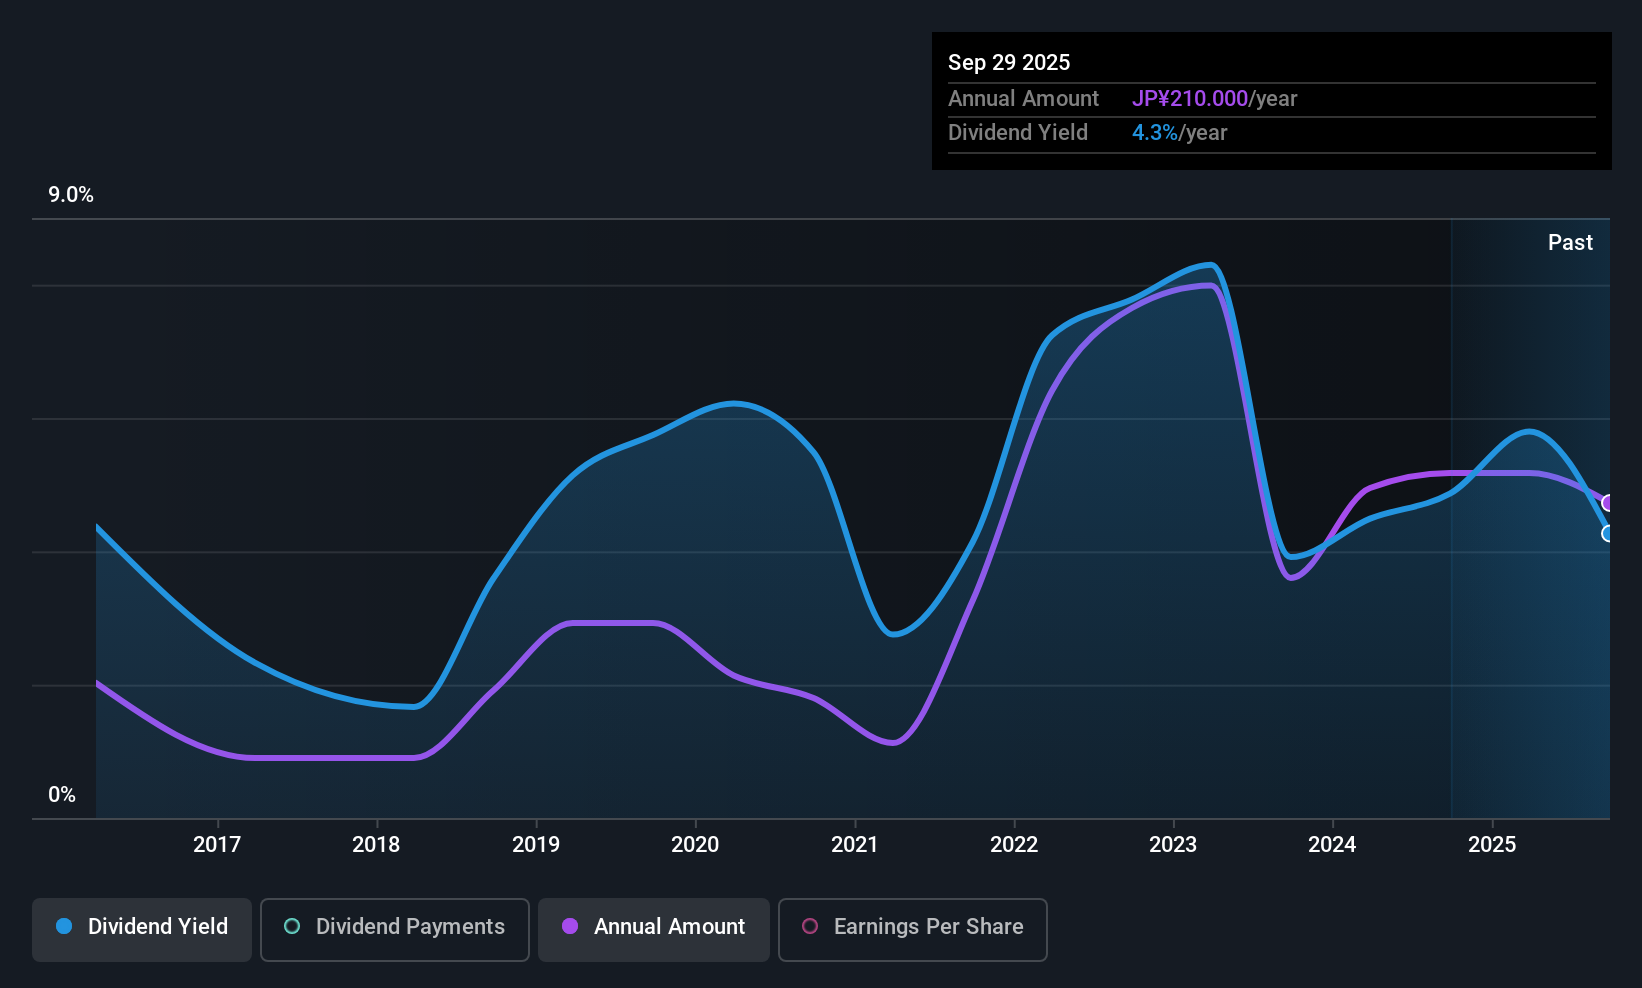Click the 2017 x-axis label
This screenshot has width=1642, height=988.
click(x=217, y=845)
